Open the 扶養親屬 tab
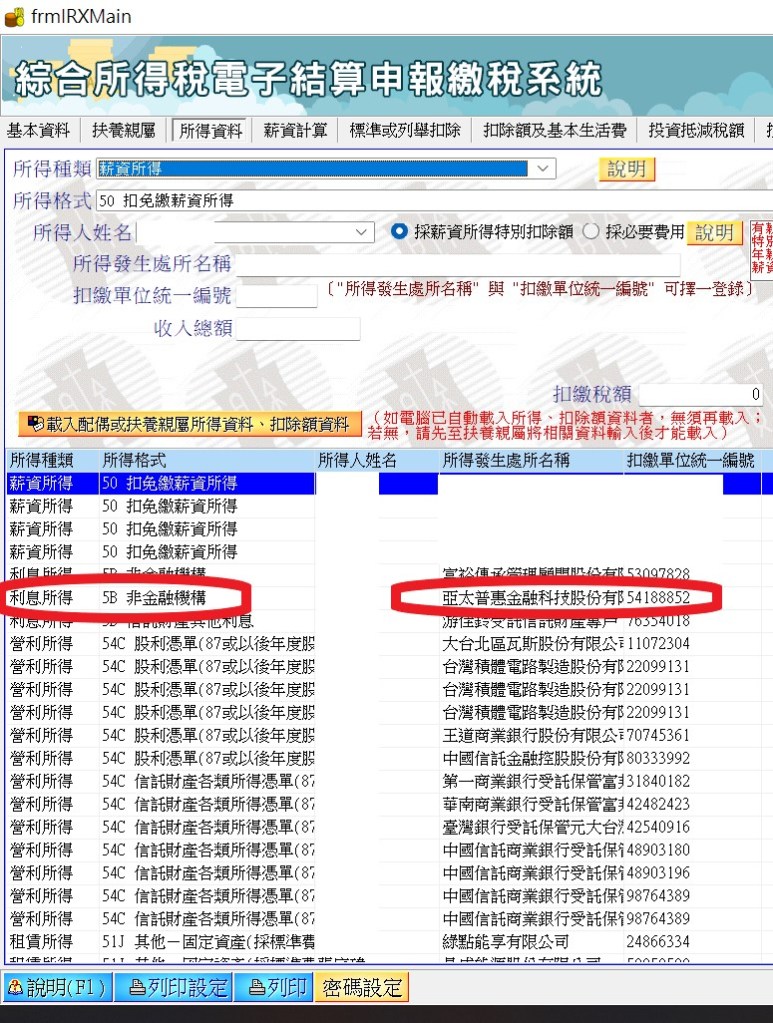The image size is (773, 1023). click(x=123, y=130)
